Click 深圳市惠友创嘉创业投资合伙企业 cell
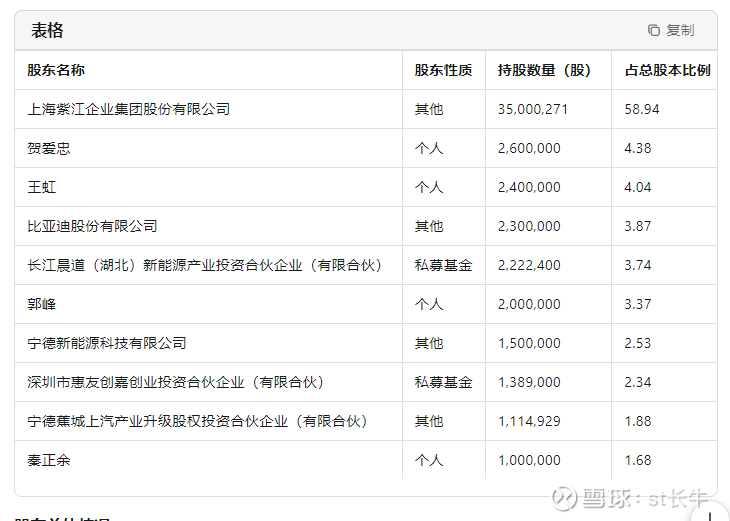Image resolution: width=730 pixels, height=521 pixels. coord(176,382)
